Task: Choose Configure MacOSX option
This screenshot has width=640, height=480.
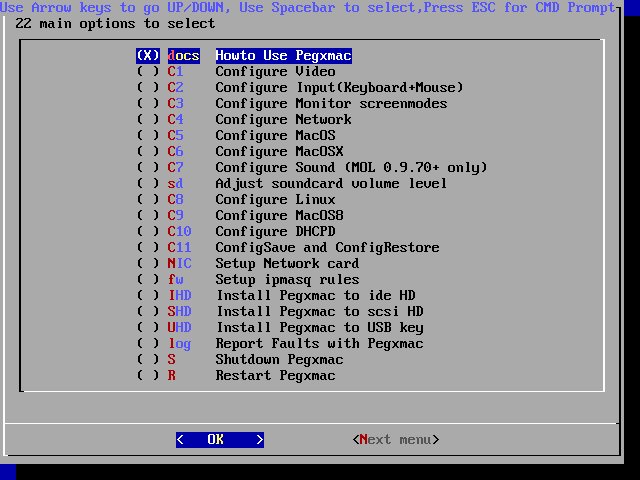Action: coord(280,151)
